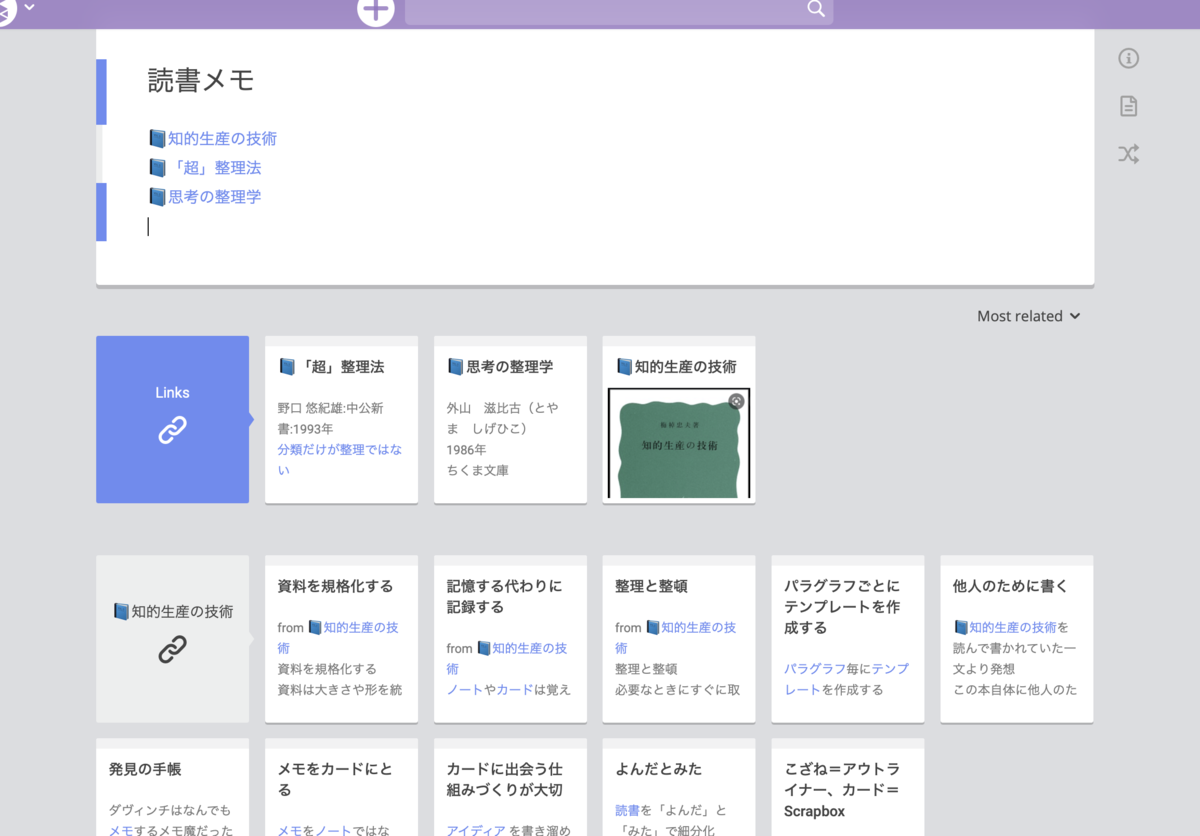Open the 「超」整理法 related card

[341, 419]
